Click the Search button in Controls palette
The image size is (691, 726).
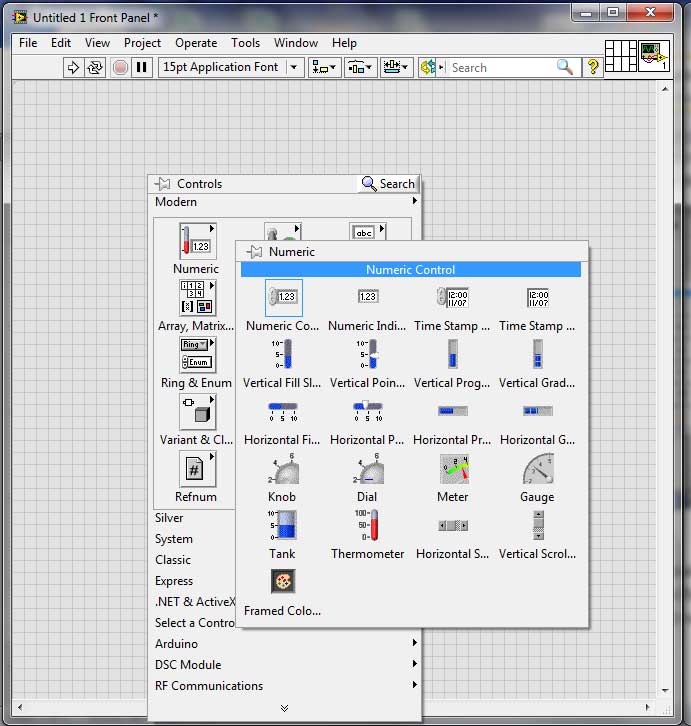(x=388, y=184)
